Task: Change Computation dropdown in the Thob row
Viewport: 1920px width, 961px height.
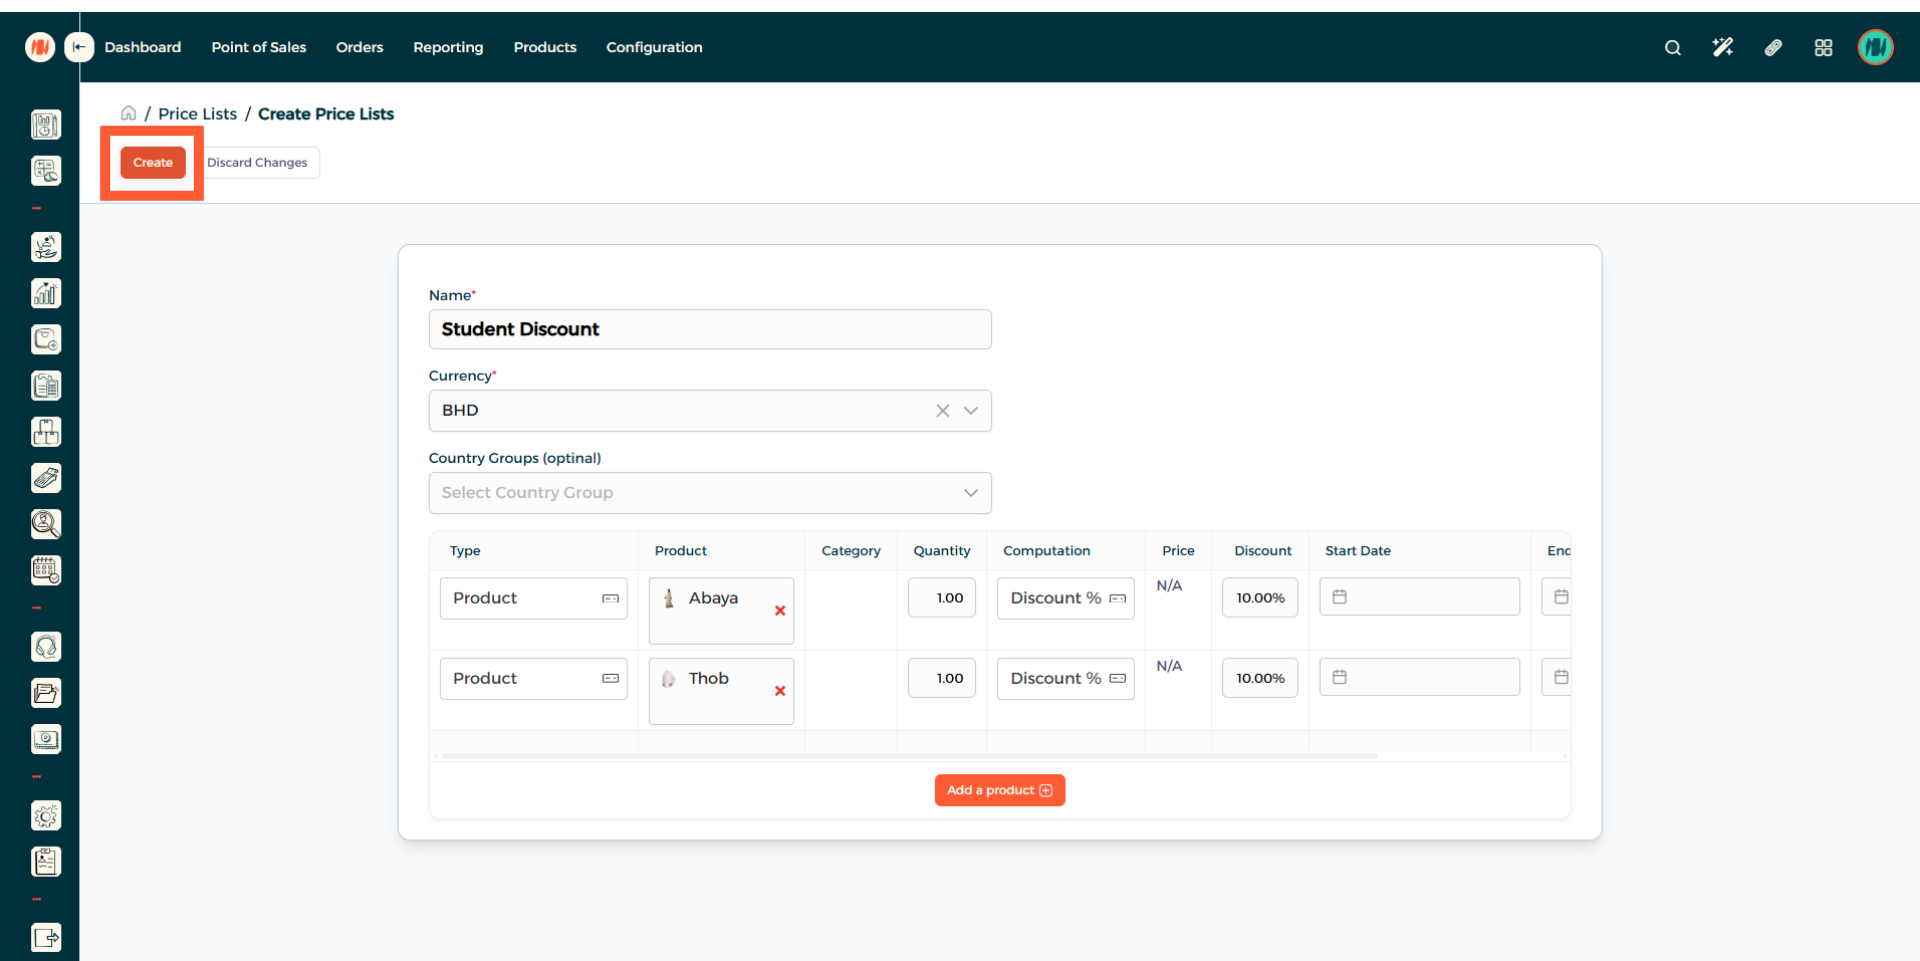Action: (1065, 679)
